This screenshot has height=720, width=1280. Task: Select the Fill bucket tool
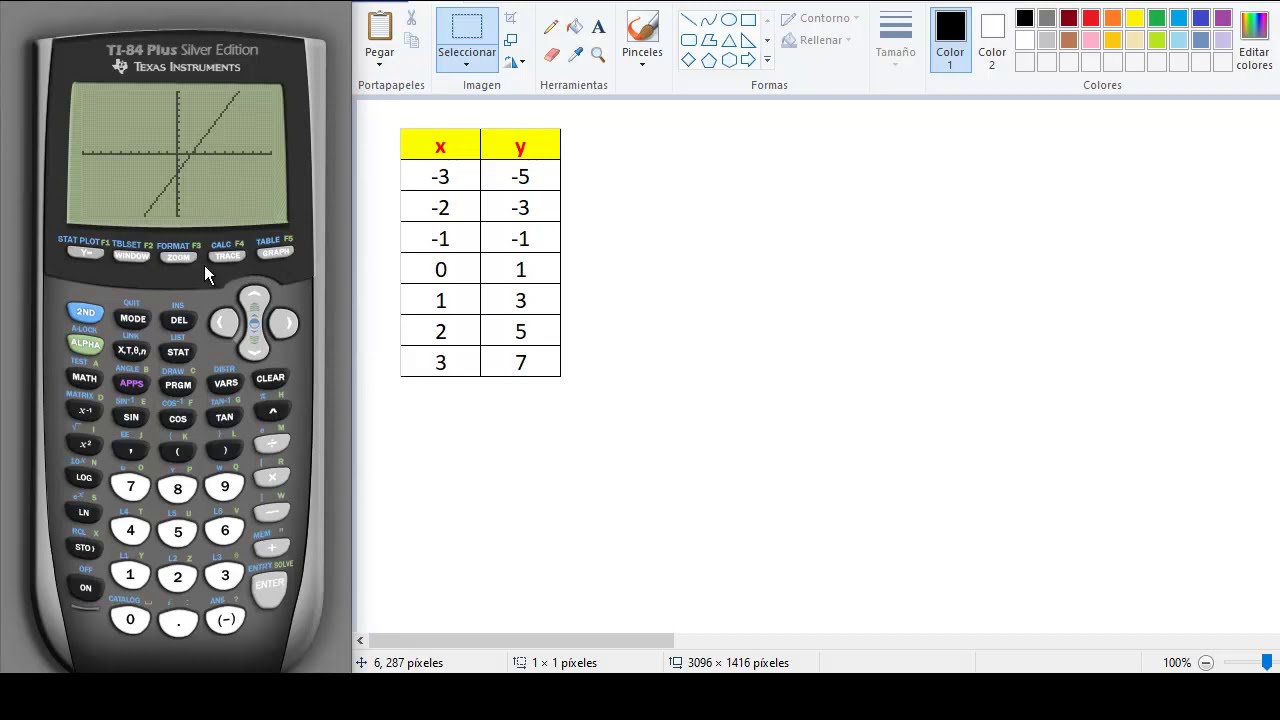click(574, 27)
